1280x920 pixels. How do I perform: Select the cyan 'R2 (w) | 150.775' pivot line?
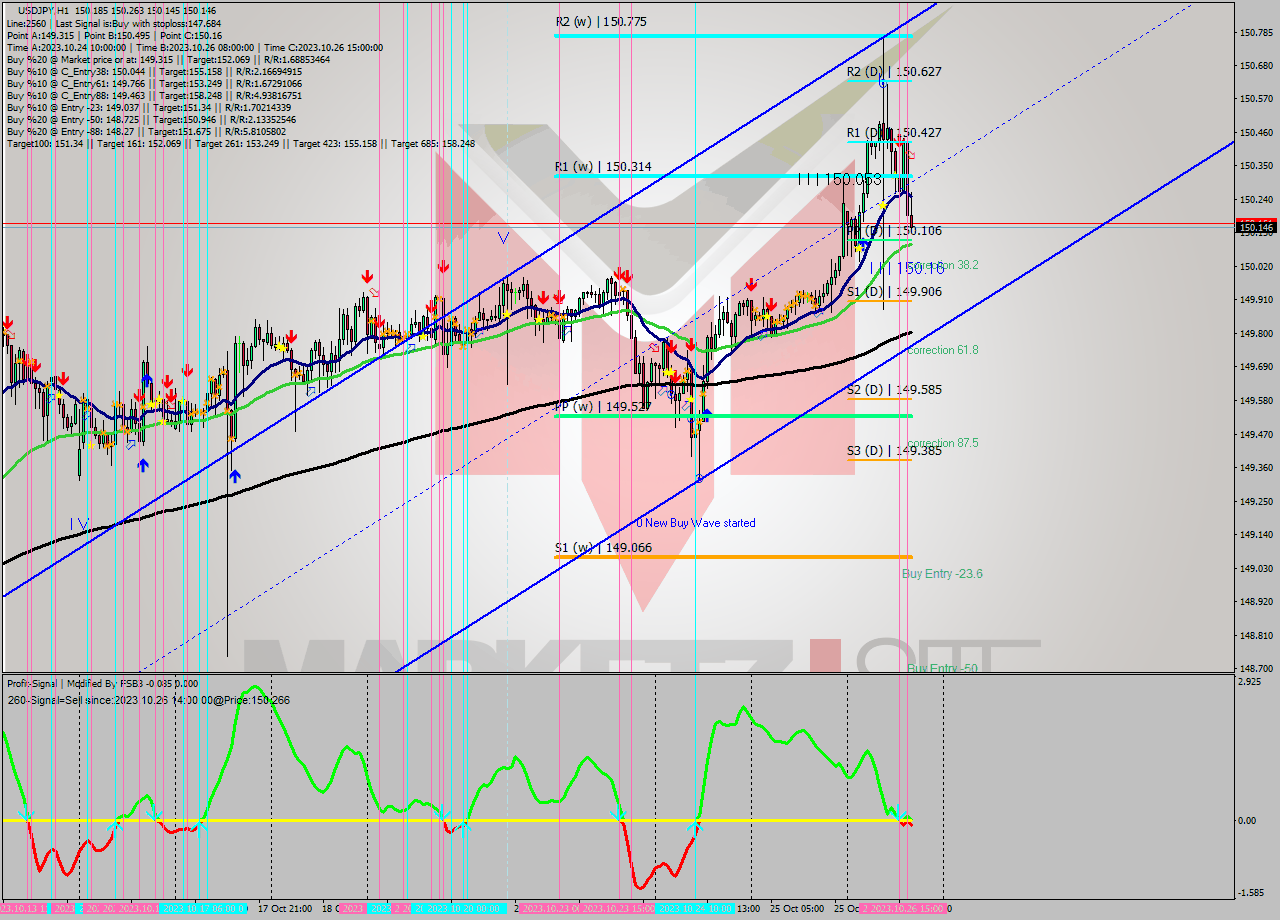coord(700,34)
